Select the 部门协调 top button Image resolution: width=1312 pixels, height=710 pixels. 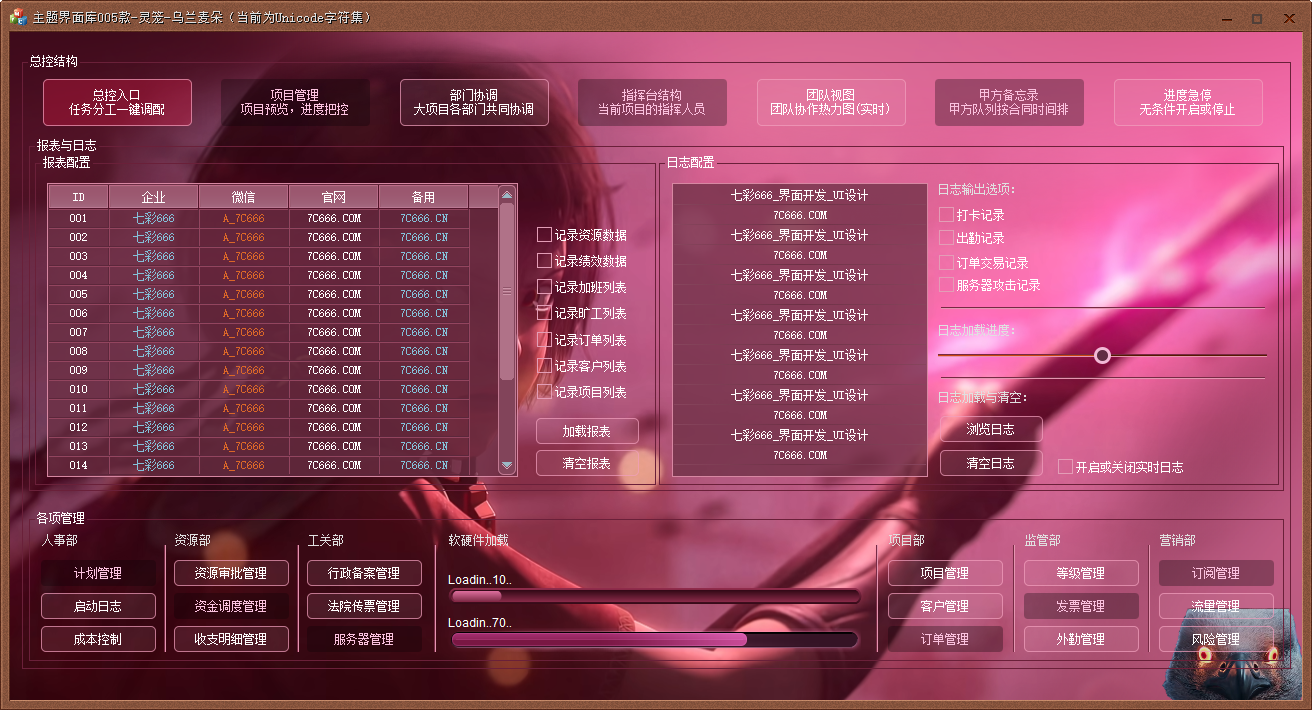pyautogui.click(x=474, y=102)
